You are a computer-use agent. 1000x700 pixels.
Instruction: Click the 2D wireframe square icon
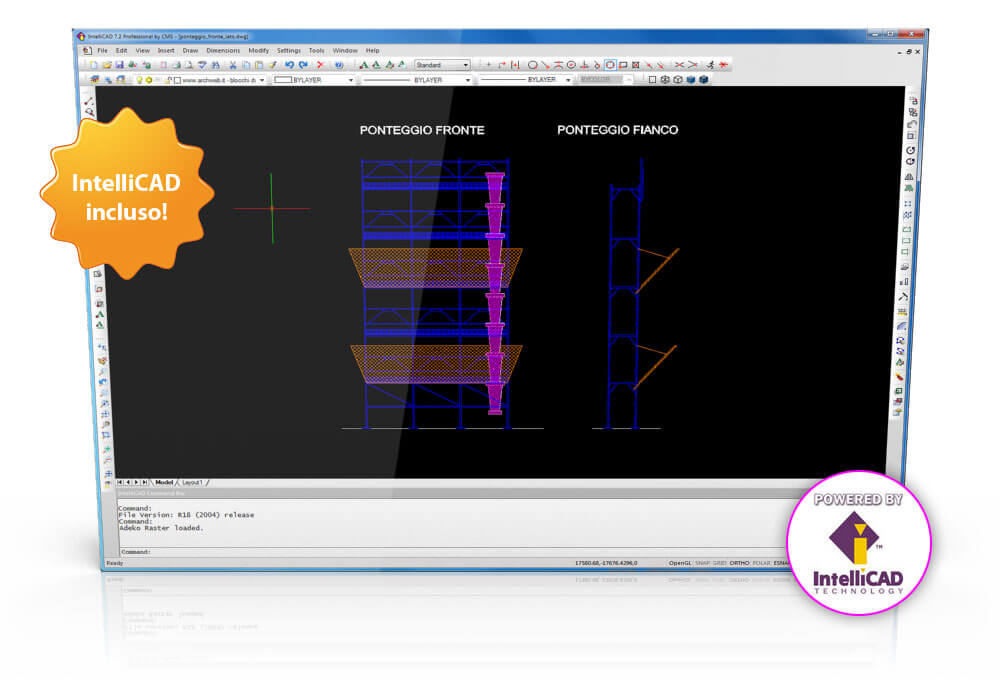[x=652, y=80]
